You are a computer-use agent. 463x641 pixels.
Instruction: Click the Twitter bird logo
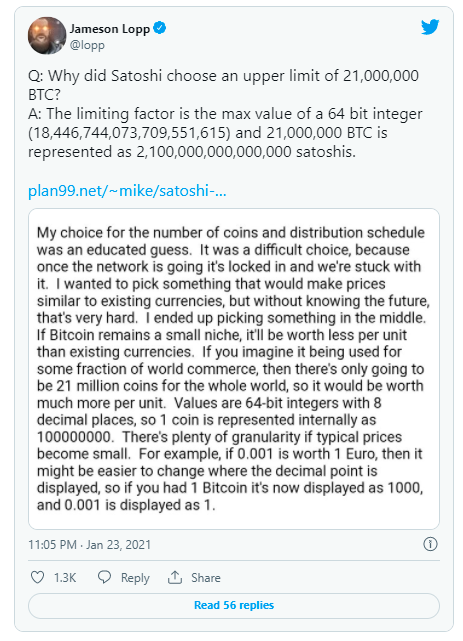point(430,27)
